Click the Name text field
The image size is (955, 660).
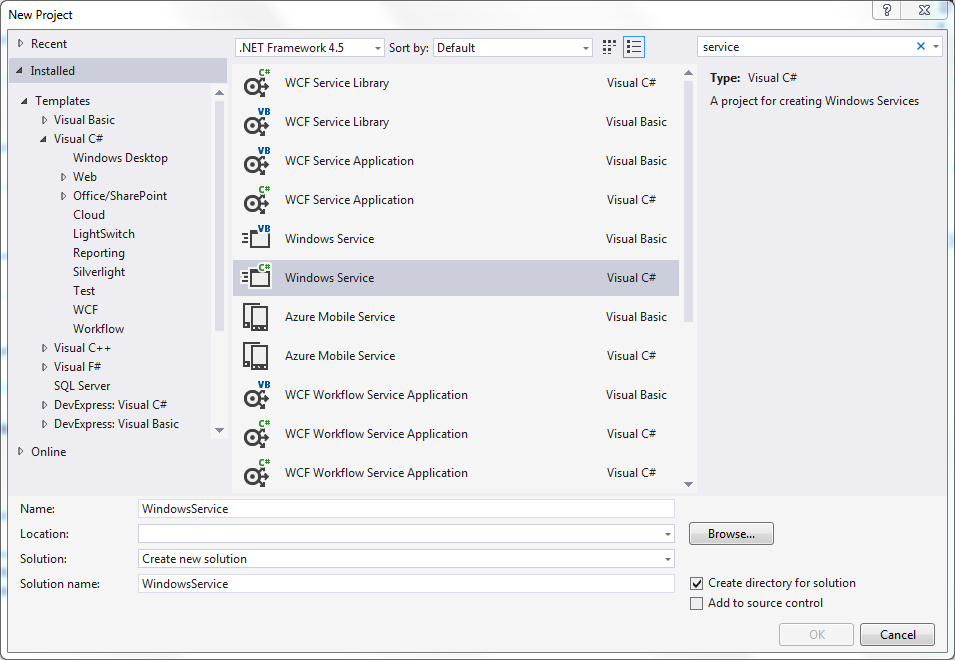(406, 509)
